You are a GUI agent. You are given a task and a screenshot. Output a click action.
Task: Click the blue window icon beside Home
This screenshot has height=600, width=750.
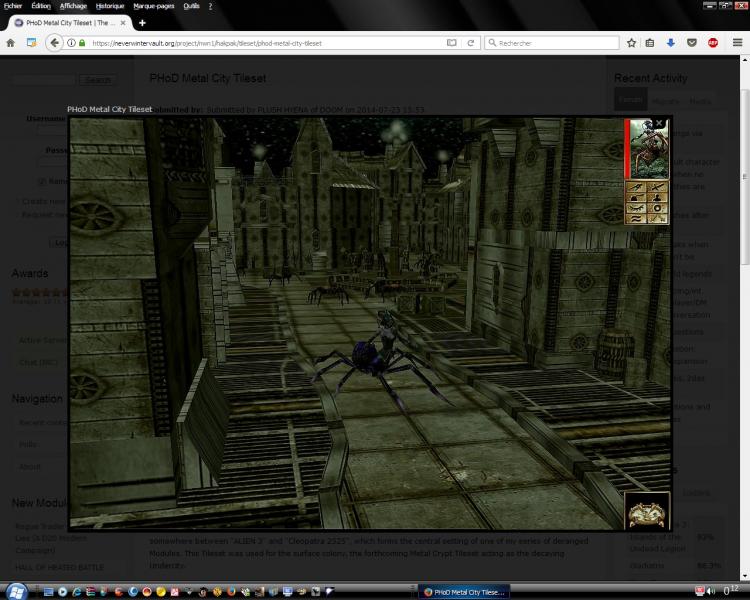tap(32, 43)
